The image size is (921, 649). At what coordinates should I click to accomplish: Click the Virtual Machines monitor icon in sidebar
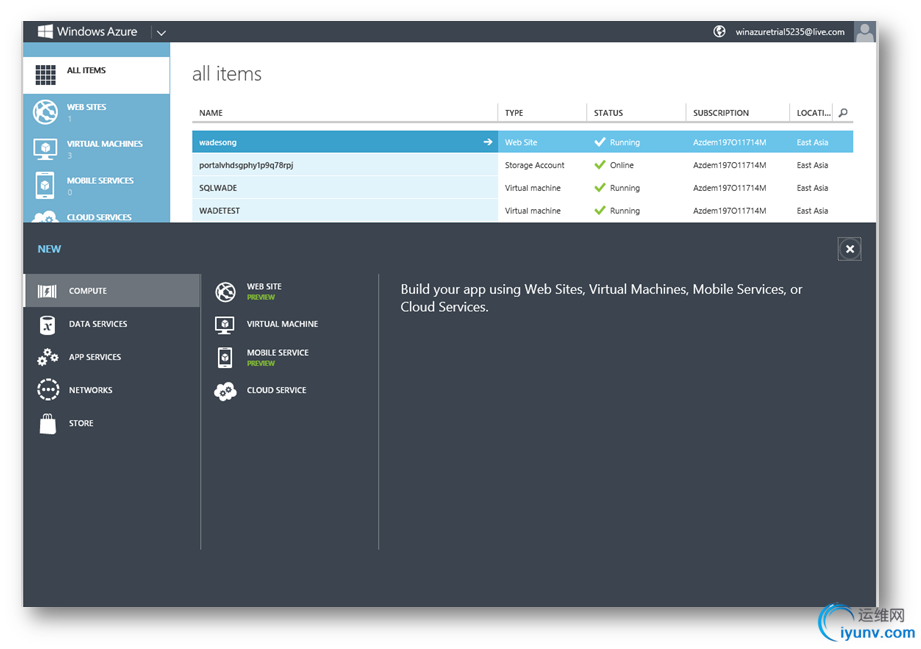pyautogui.click(x=45, y=149)
